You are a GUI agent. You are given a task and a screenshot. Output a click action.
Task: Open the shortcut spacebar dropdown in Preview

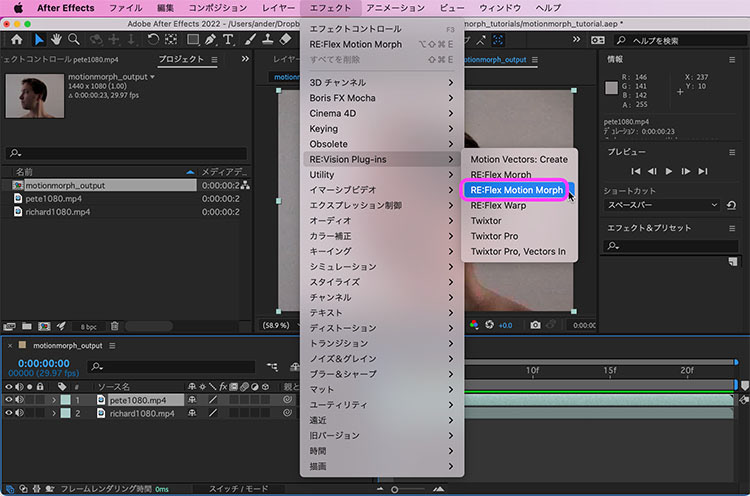tap(662, 205)
